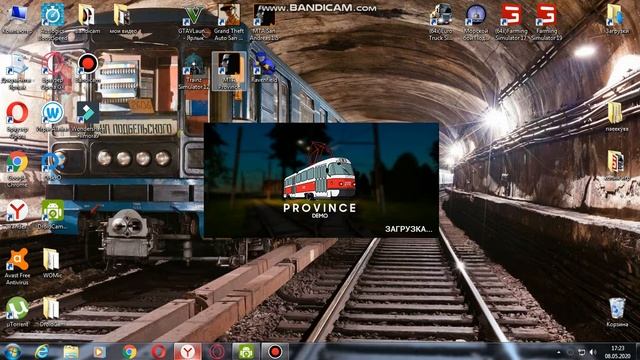Launch Морской бой submarine game shortcut
640x360 pixels.
click(476, 21)
